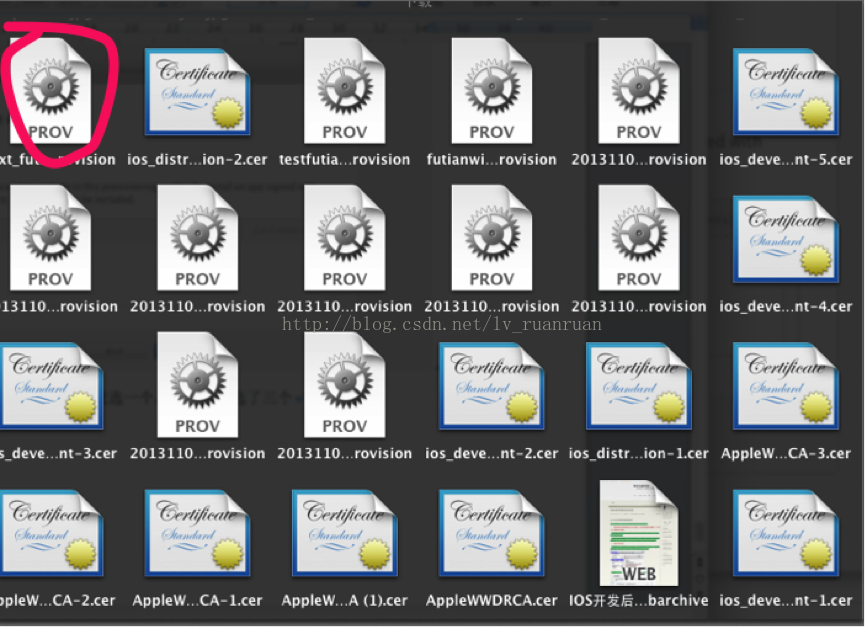Select the ...CA-2.cer certificate icon

51,533
